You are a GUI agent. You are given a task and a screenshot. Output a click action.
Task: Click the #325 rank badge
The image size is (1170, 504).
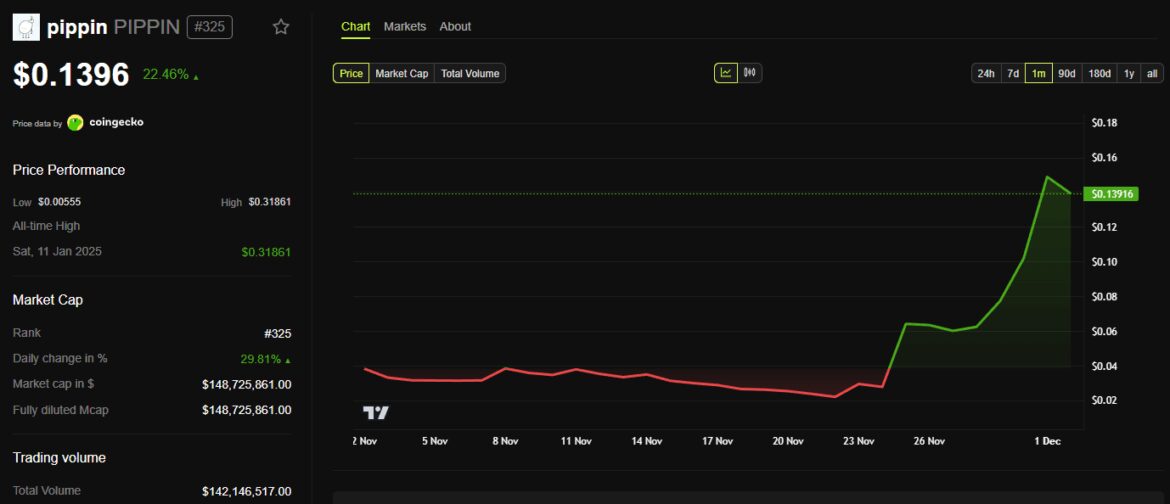[209, 27]
